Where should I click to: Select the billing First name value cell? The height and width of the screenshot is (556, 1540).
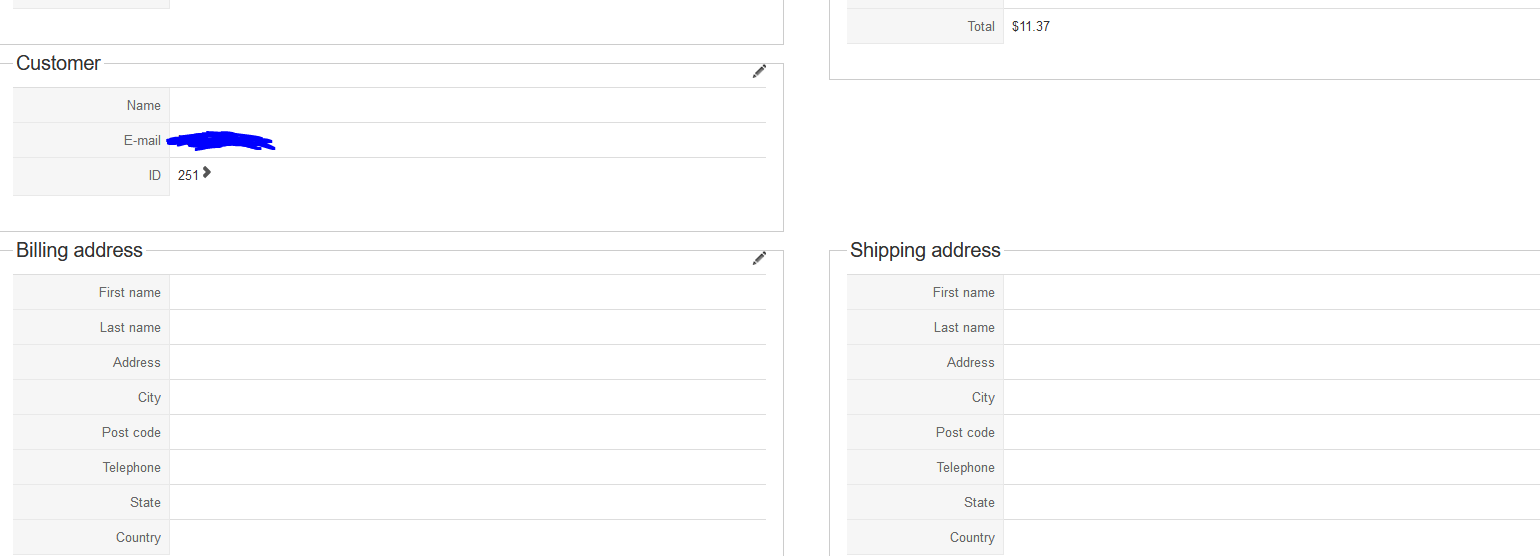coord(467,293)
